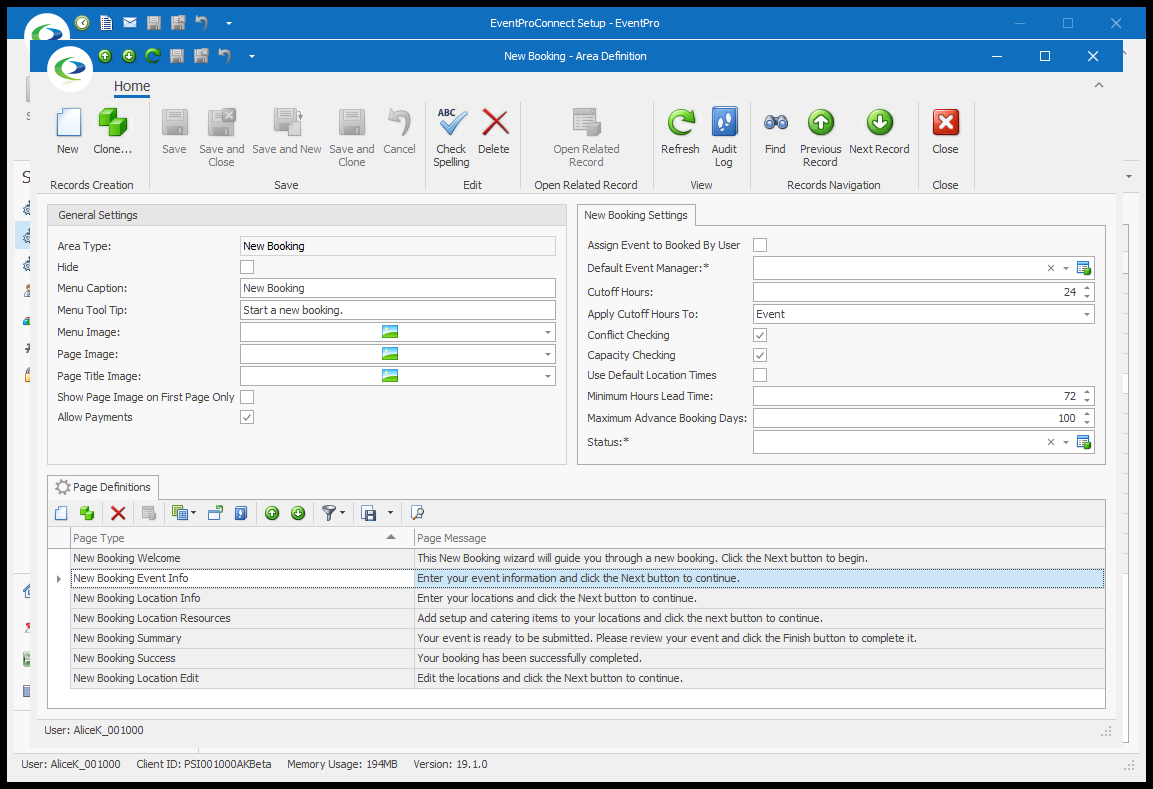Click the lookup button beside the Status field
Viewport: 1153px width, 789px height.
[x=1083, y=443]
